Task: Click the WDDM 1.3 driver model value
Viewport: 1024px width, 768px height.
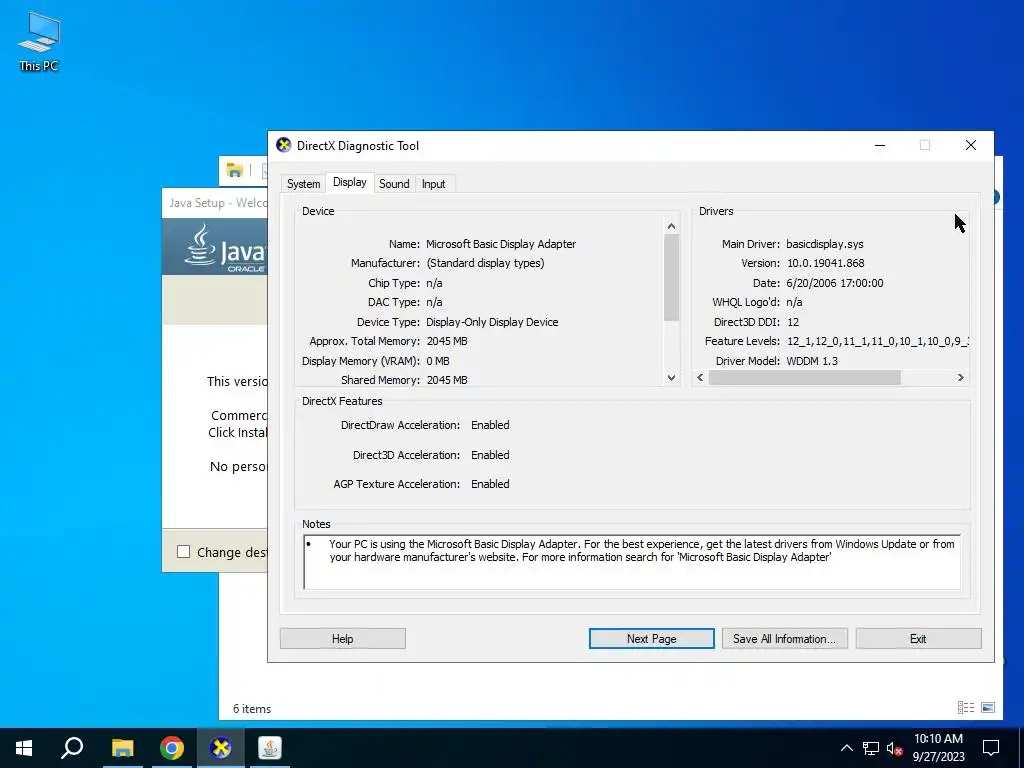Action: click(812, 360)
